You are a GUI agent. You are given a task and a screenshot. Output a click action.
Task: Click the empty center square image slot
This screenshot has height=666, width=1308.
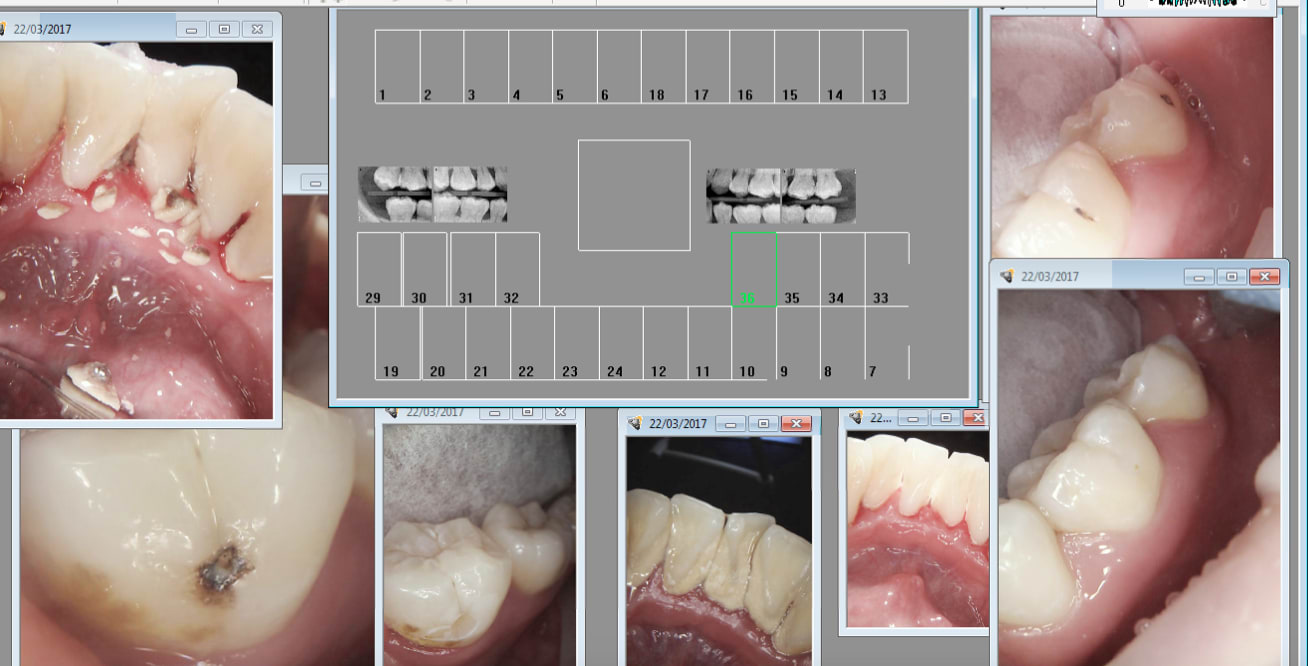(634, 195)
